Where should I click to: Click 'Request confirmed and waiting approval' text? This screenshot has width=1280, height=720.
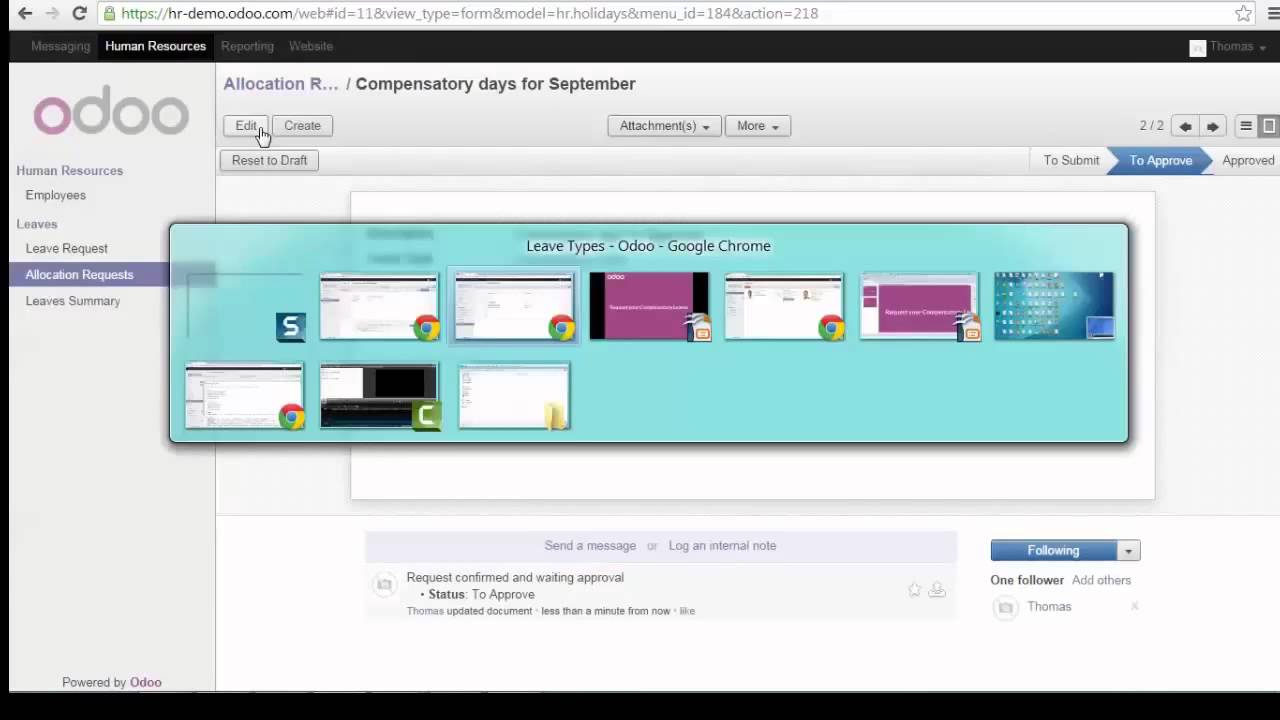(515, 578)
